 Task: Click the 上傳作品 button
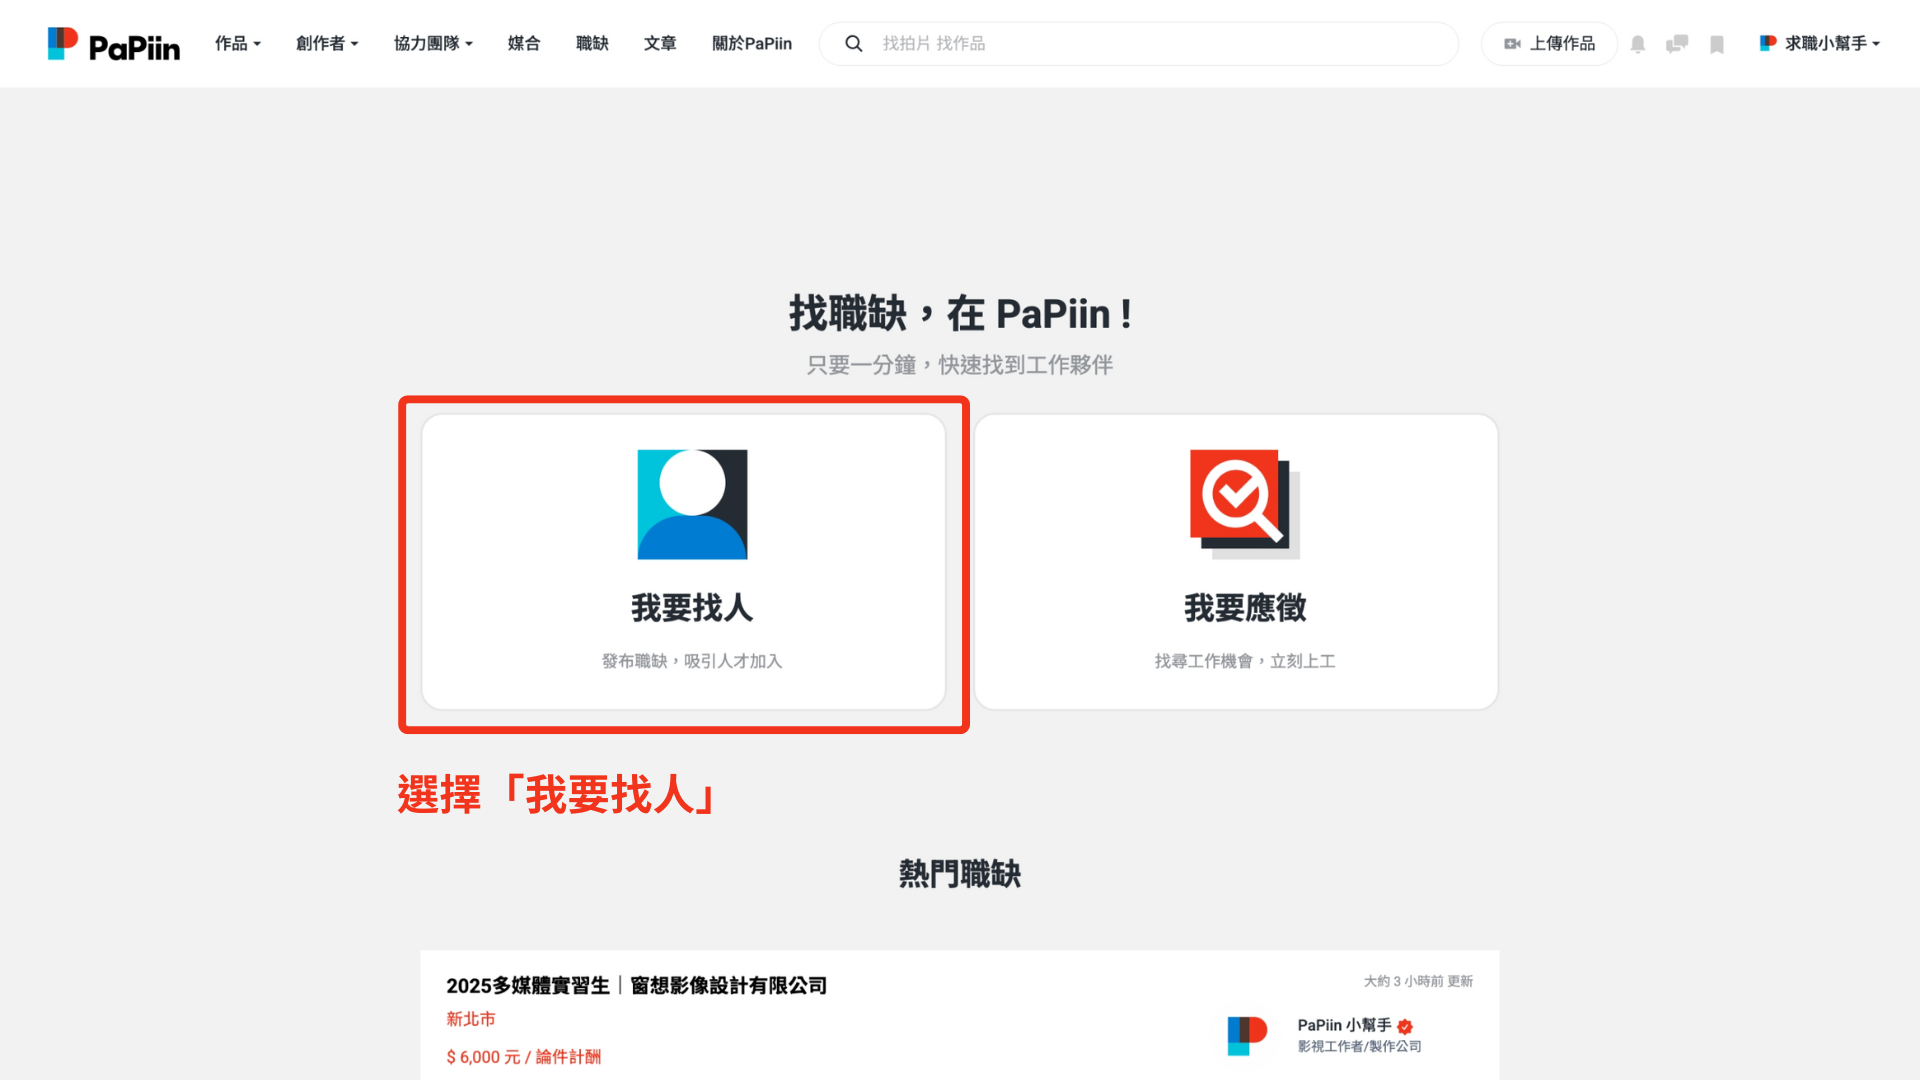coord(1549,44)
